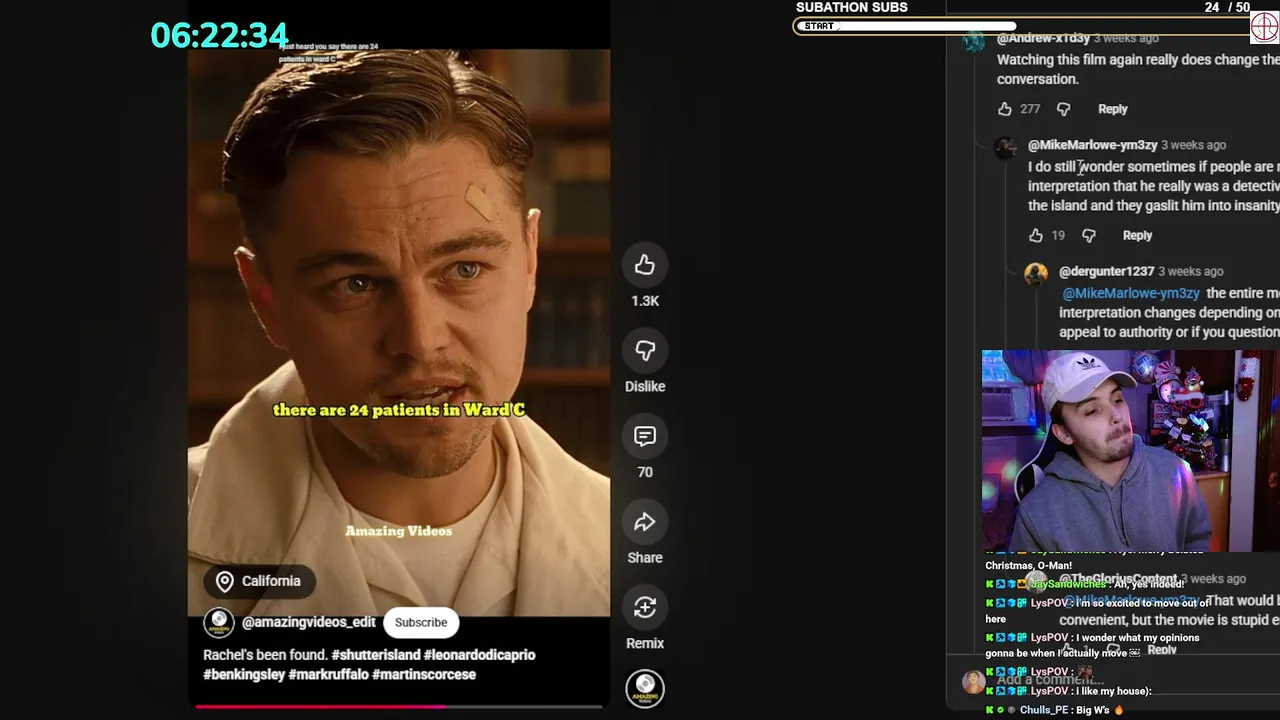Open the #martinscorcese hashtag

424,675
